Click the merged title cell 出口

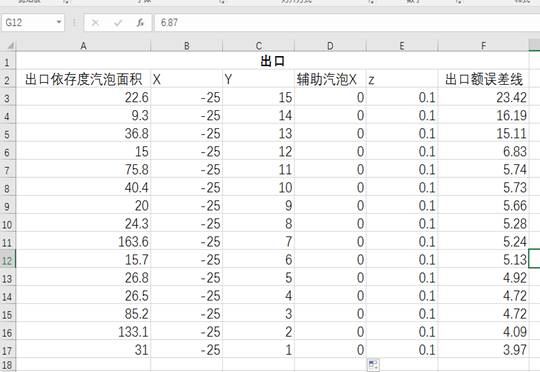[272, 61]
